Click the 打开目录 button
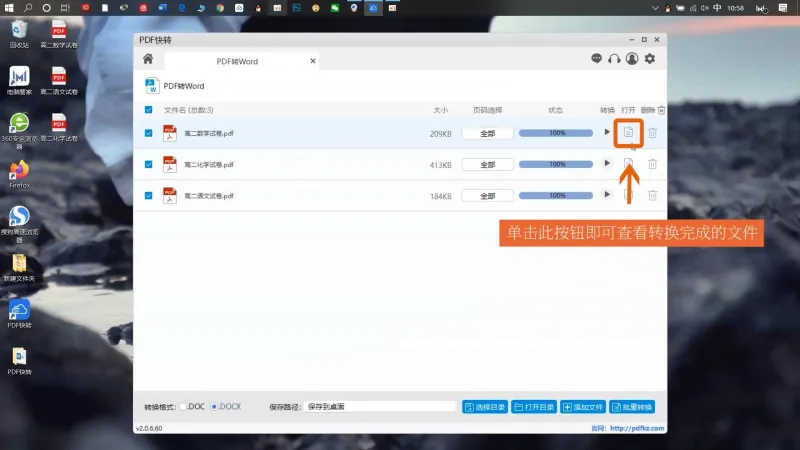800x450 pixels. [x=534, y=407]
